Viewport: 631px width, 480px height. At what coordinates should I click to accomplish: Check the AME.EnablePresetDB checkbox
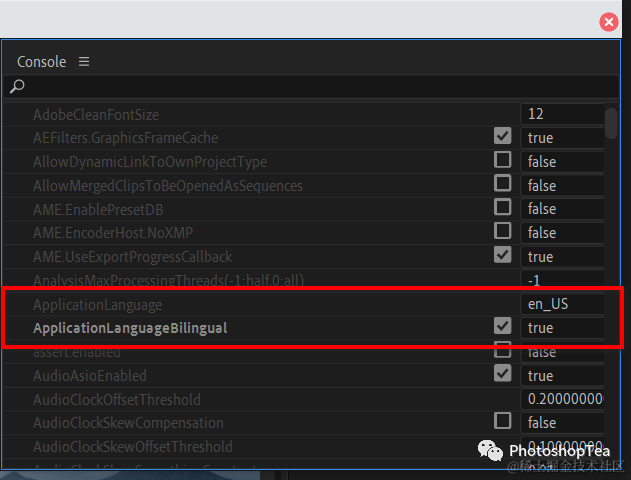[503, 207]
